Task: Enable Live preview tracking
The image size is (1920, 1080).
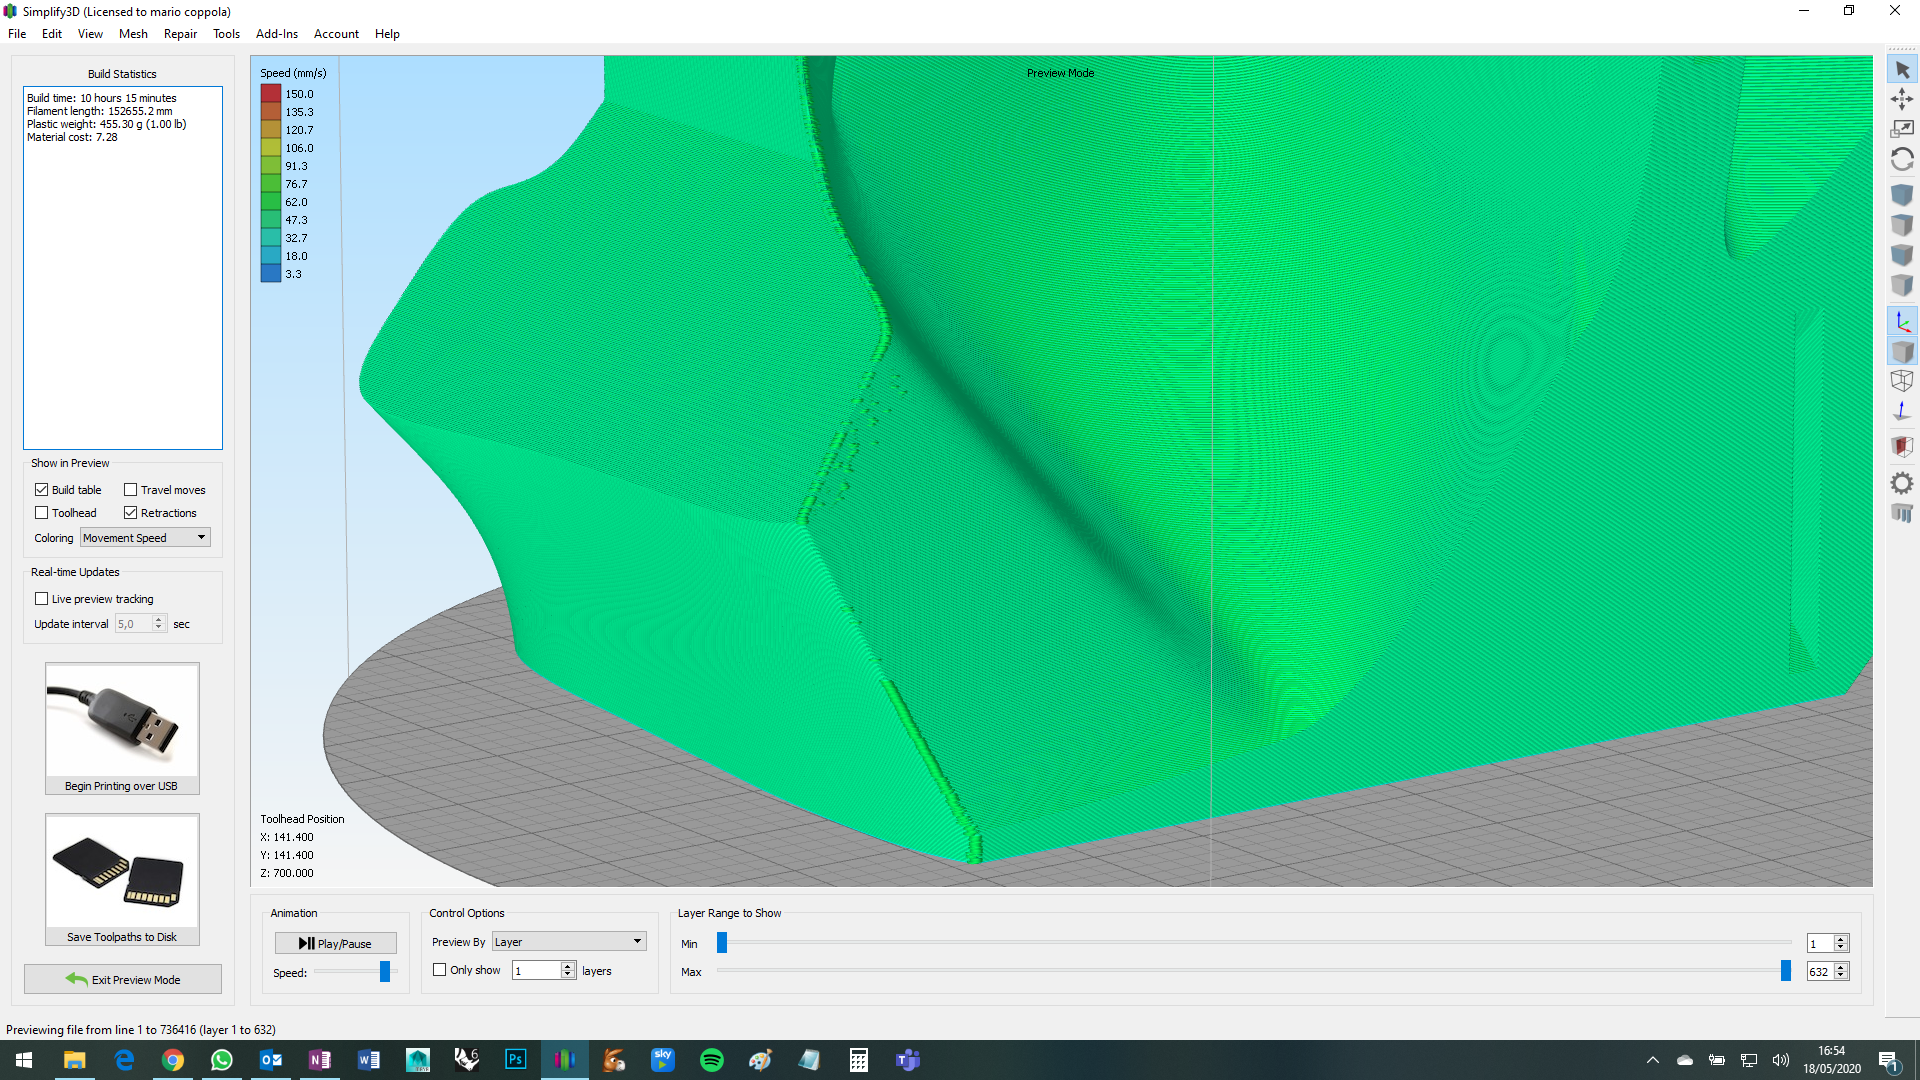Action: pyautogui.click(x=41, y=599)
